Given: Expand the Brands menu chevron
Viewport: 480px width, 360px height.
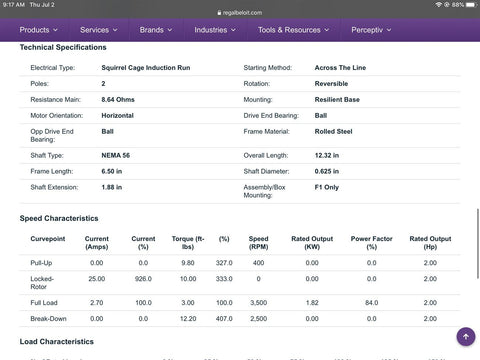Looking at the screenshot, I should (170, 30).
